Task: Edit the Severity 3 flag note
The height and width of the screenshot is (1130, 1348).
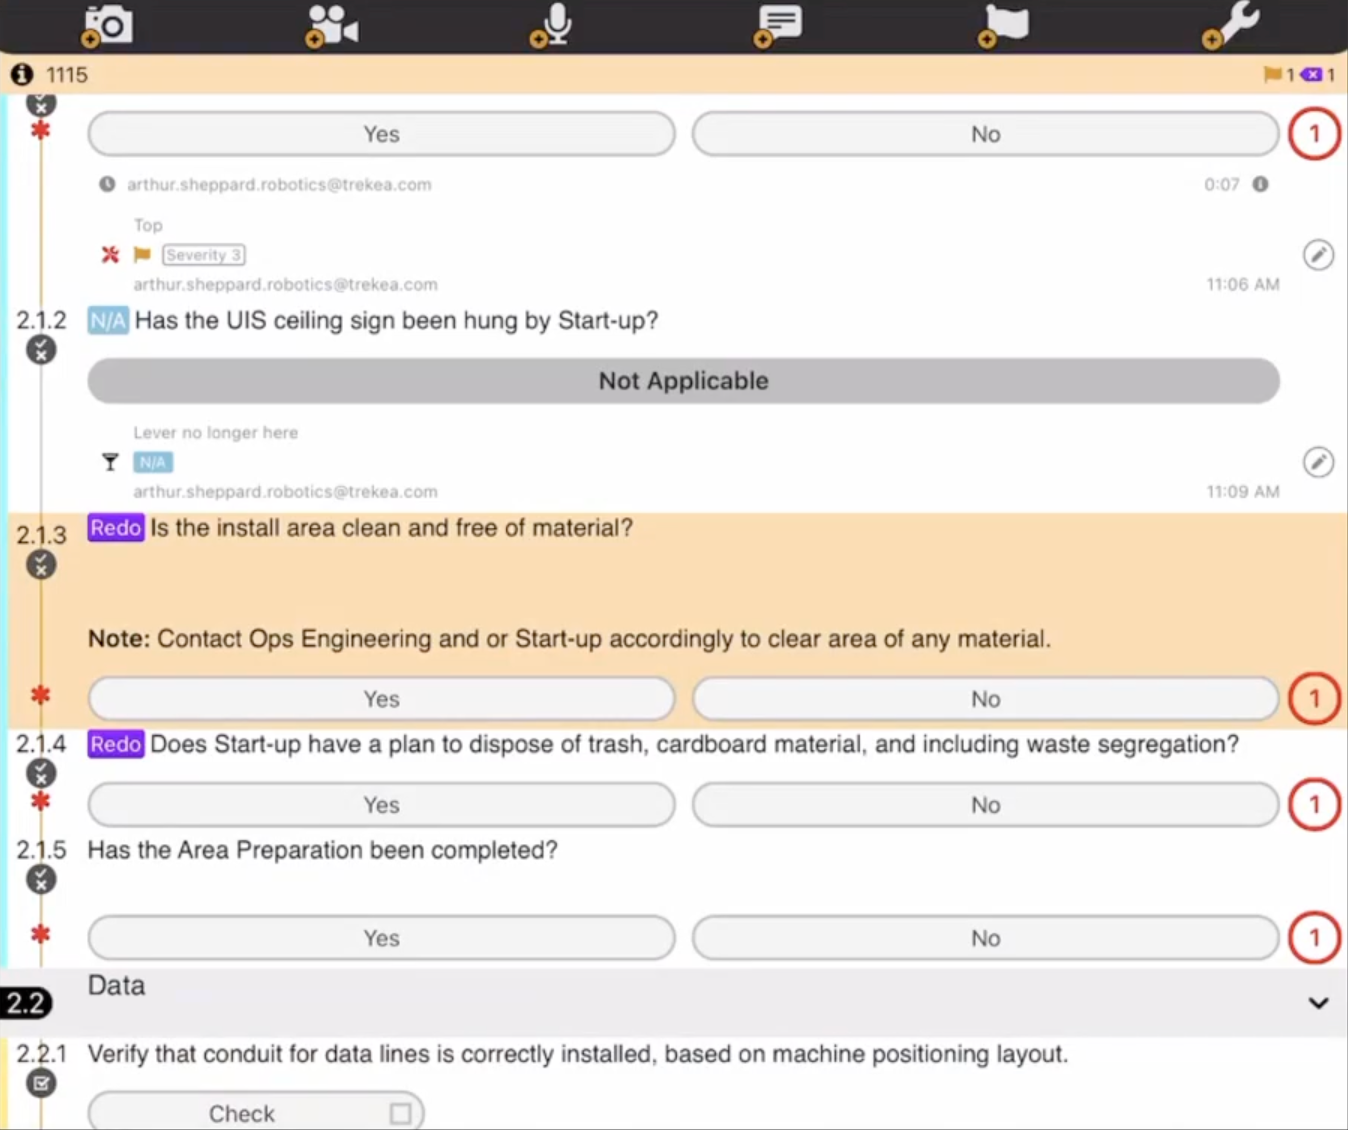Action: point(1318,255)
